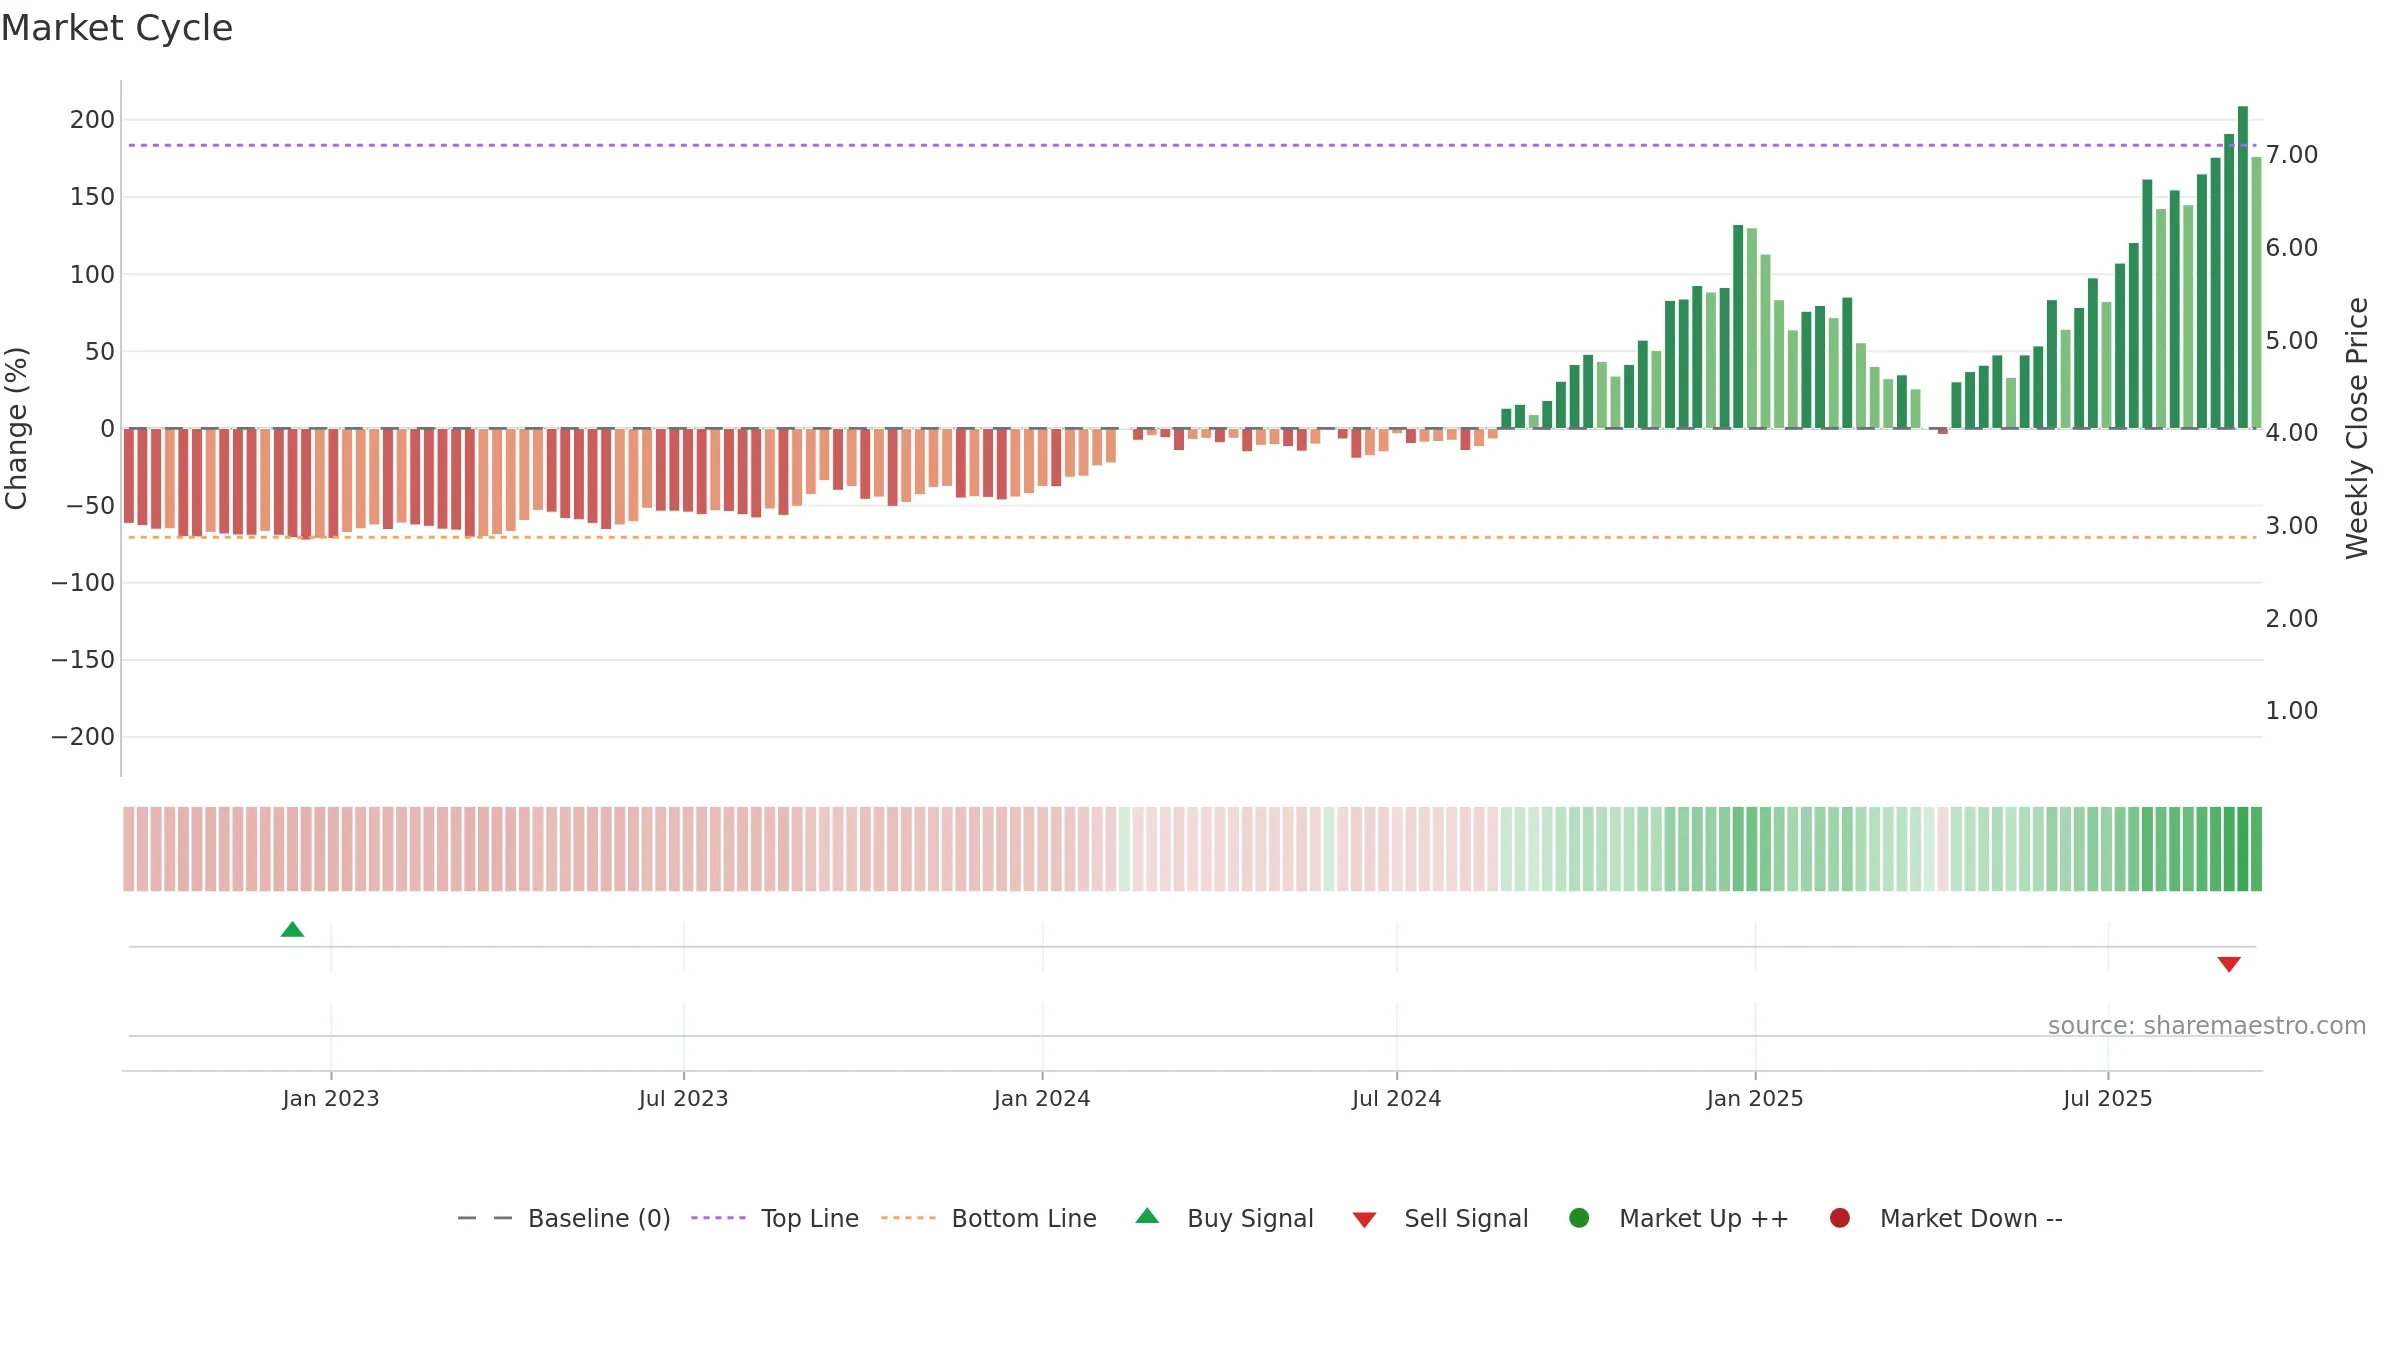The height and width of the screenshot is (1350, 2400).
Task: Click the Weekly Close Price axis title
Action: click(x=2357, y=428)
